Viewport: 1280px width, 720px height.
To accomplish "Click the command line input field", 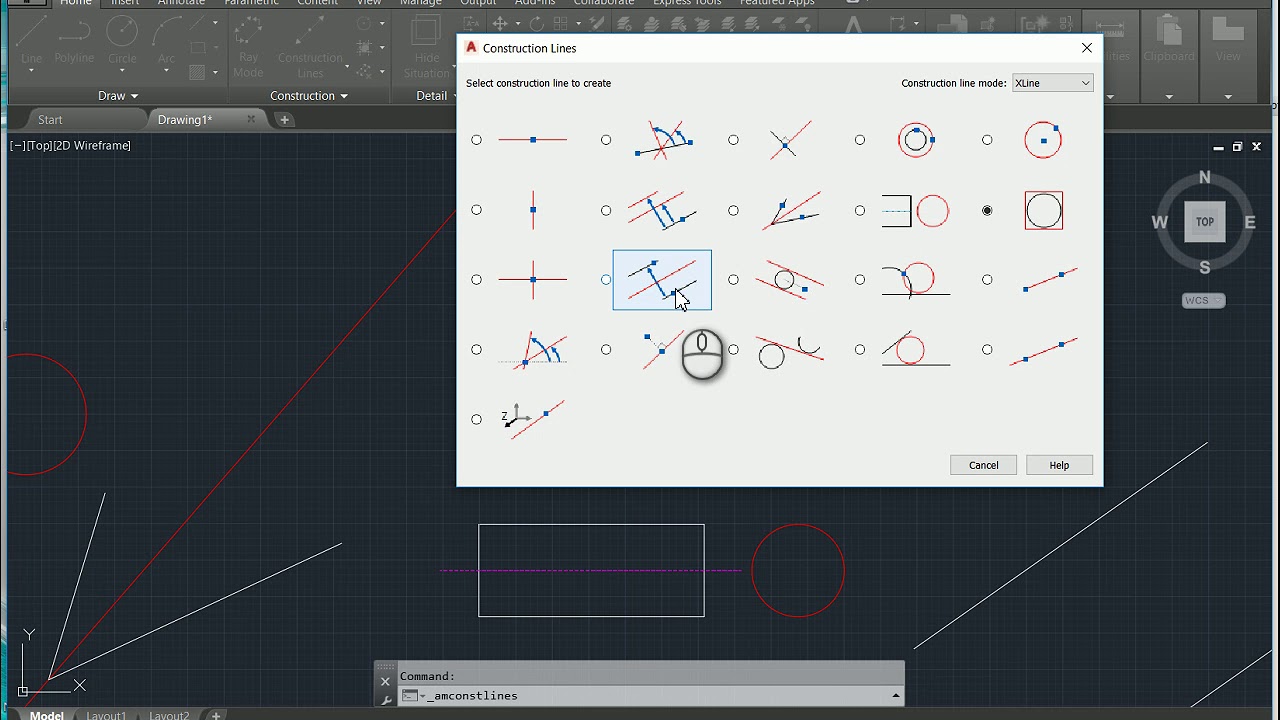I will [x=650, y=696].
